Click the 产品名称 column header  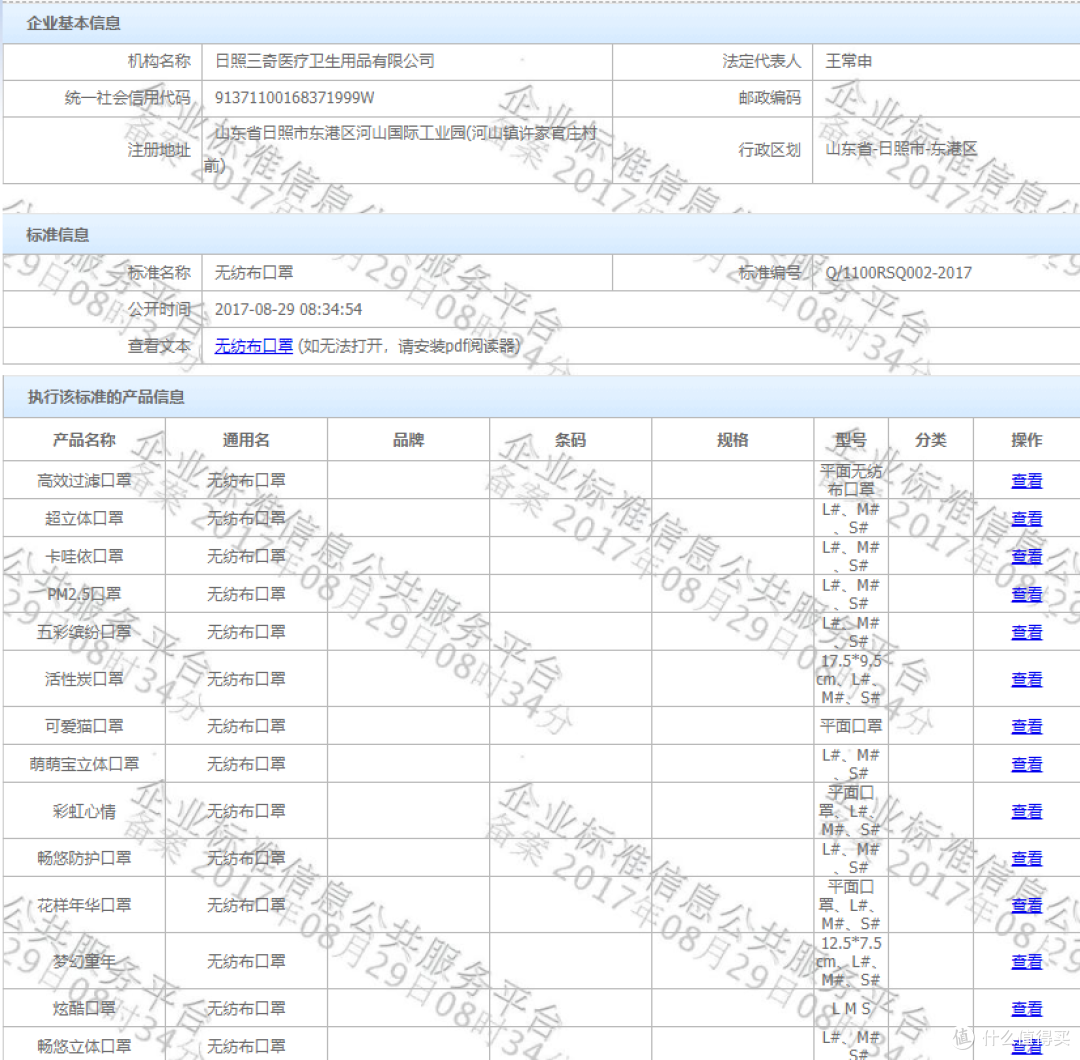tap(84, 439)
